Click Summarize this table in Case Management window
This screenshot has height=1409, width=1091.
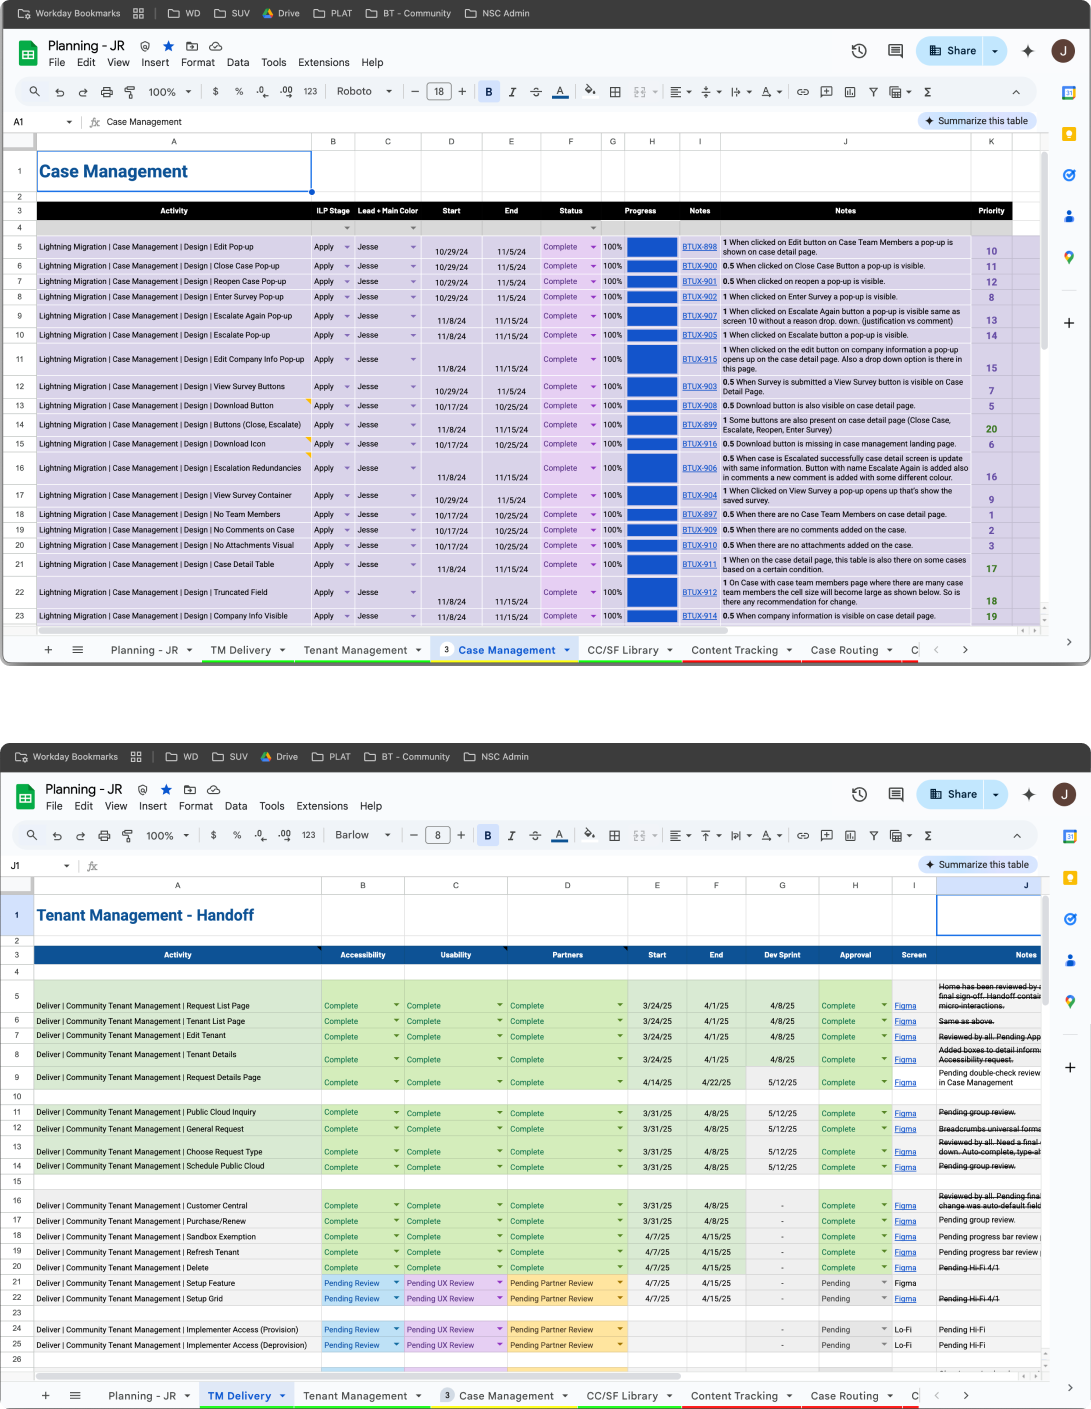pos(976,121)
